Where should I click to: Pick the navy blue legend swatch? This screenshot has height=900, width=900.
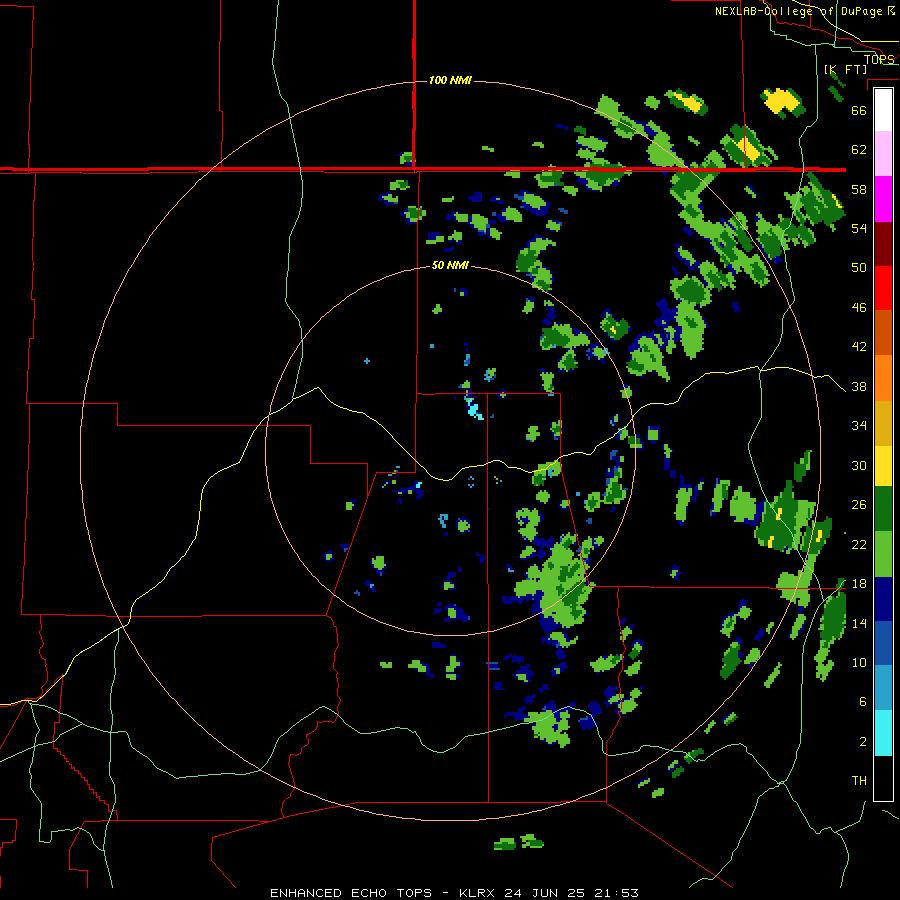883,599
